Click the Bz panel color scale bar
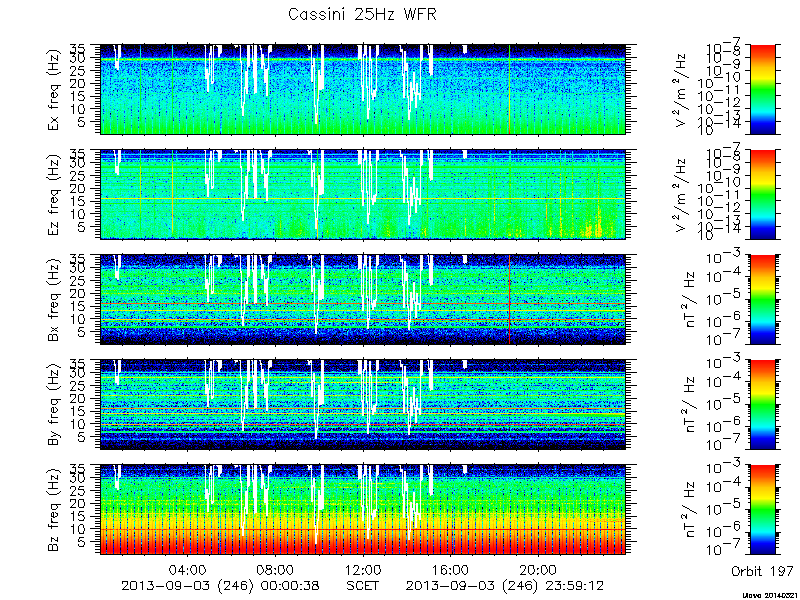The width and height of the screenshot is (800, 600). tap(762, 510)
